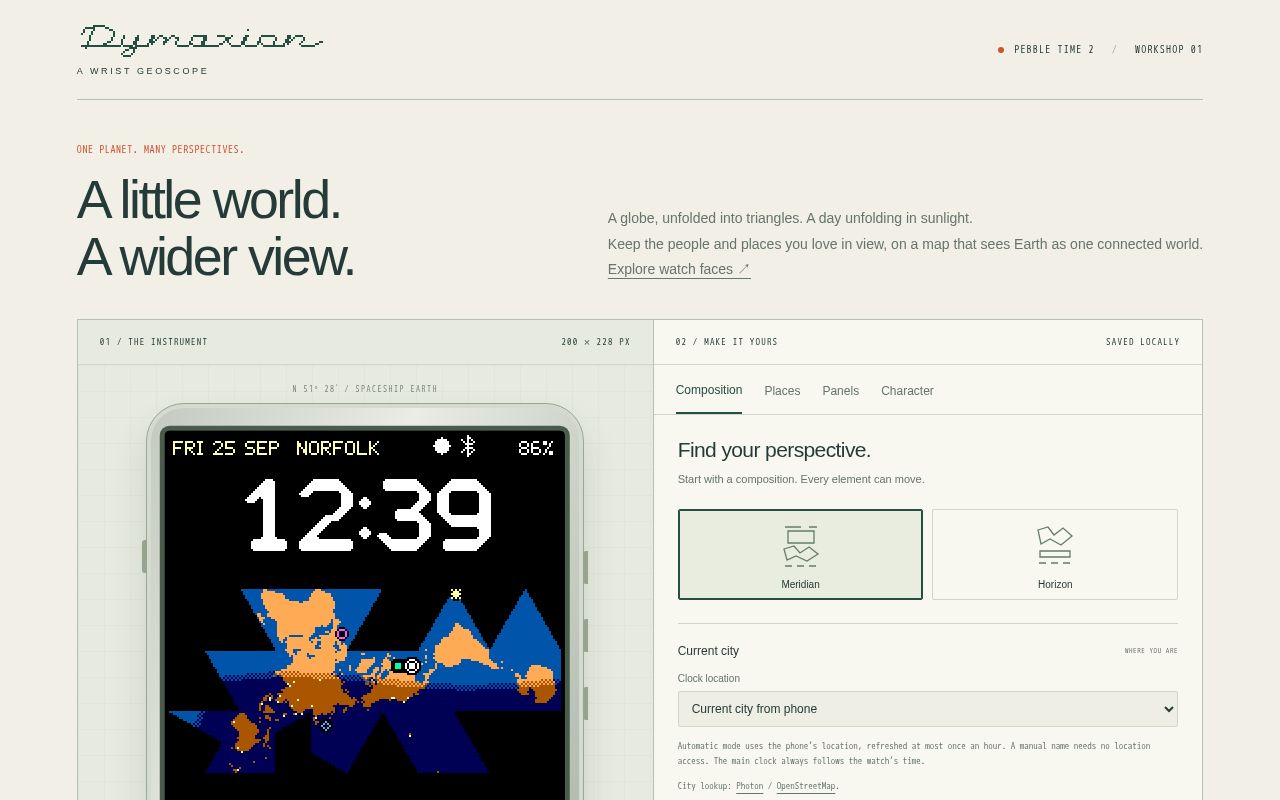
Task: Click the PEBBLE TIME 2 header label
Action: [x=1054, y=49]
